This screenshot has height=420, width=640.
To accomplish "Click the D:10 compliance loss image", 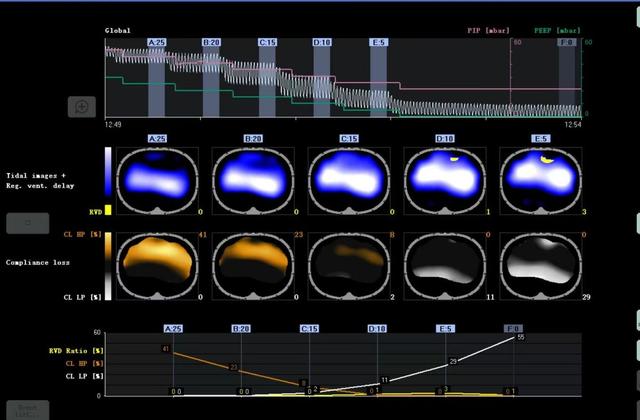I will [443, 265].
